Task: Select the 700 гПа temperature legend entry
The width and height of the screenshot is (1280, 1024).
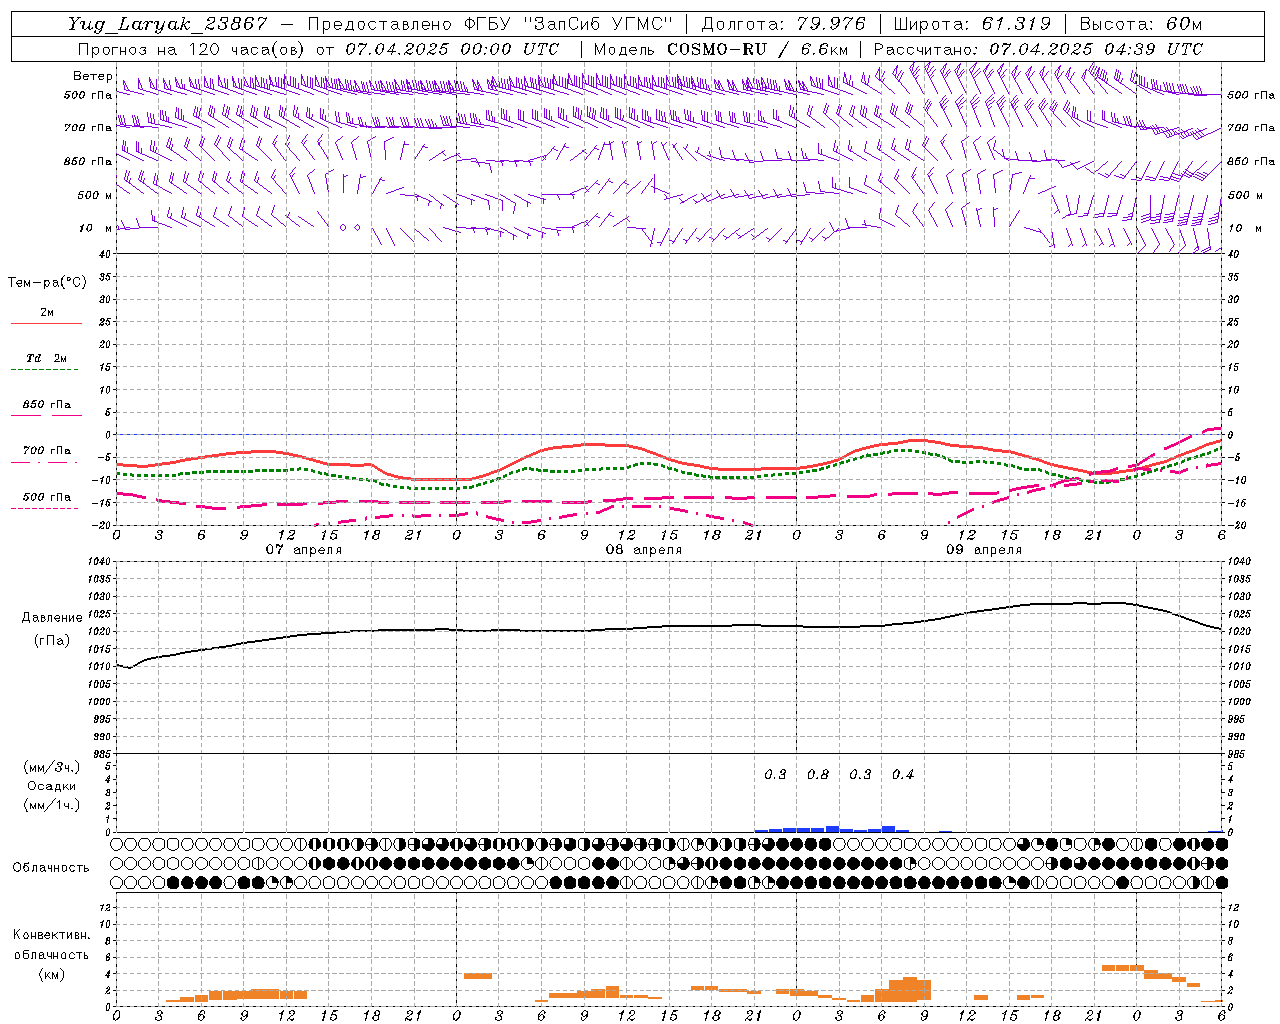Action: pos(46,451)
